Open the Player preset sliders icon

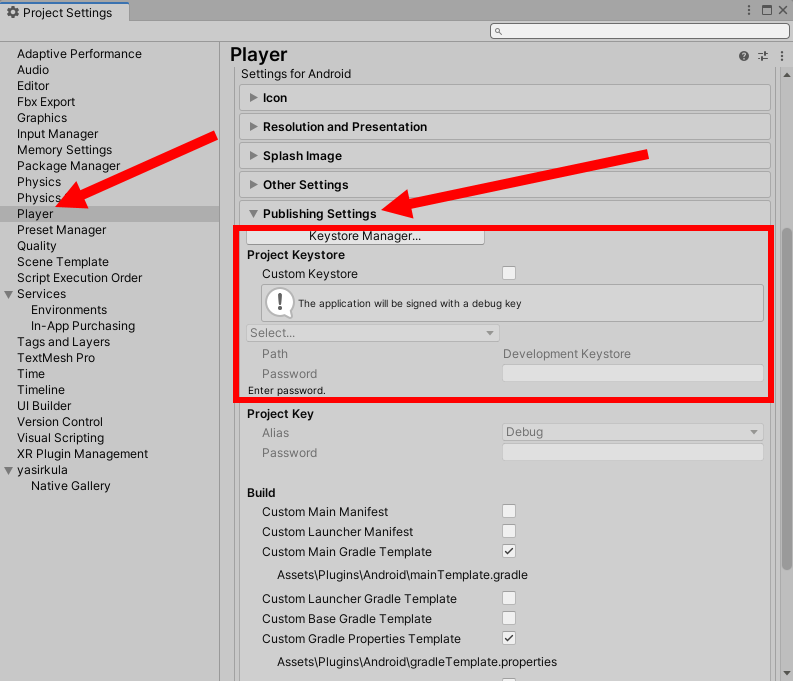[x=763, y=56]
